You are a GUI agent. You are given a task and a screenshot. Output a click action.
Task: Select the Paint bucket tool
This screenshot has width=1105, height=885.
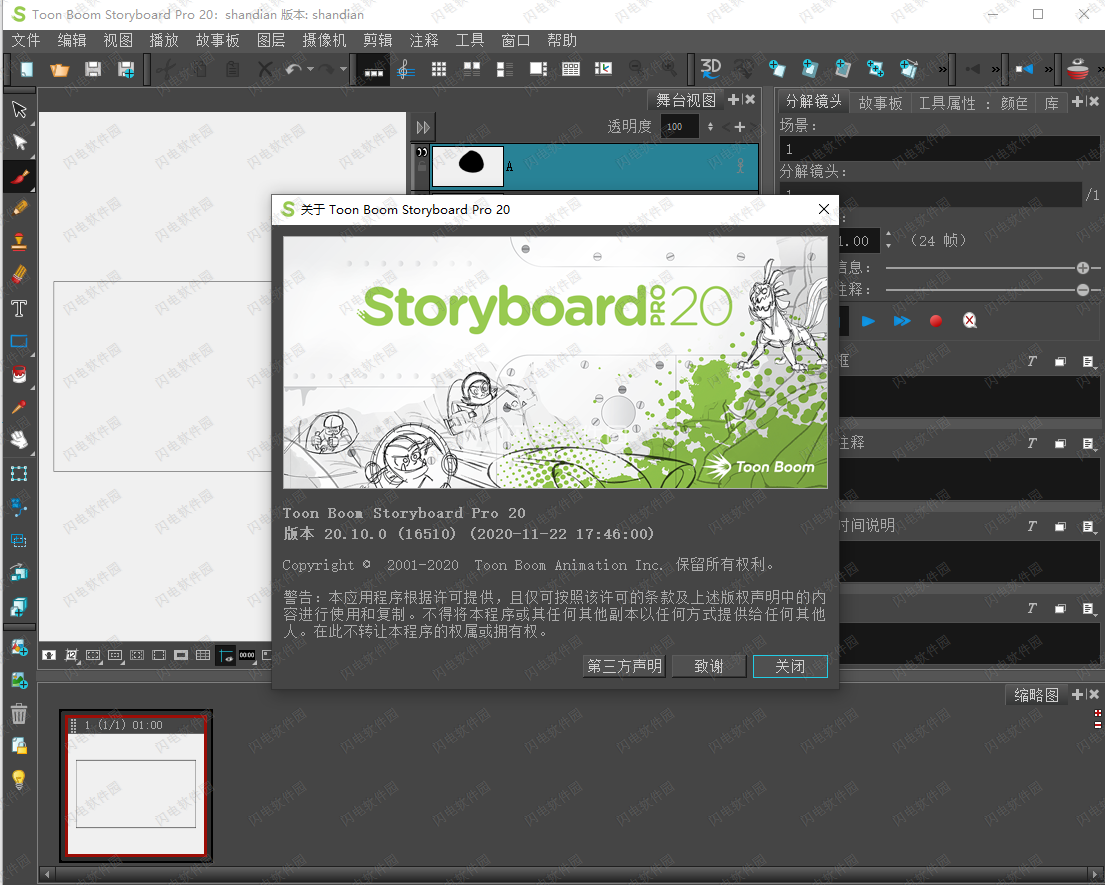(x=19, y=374)
